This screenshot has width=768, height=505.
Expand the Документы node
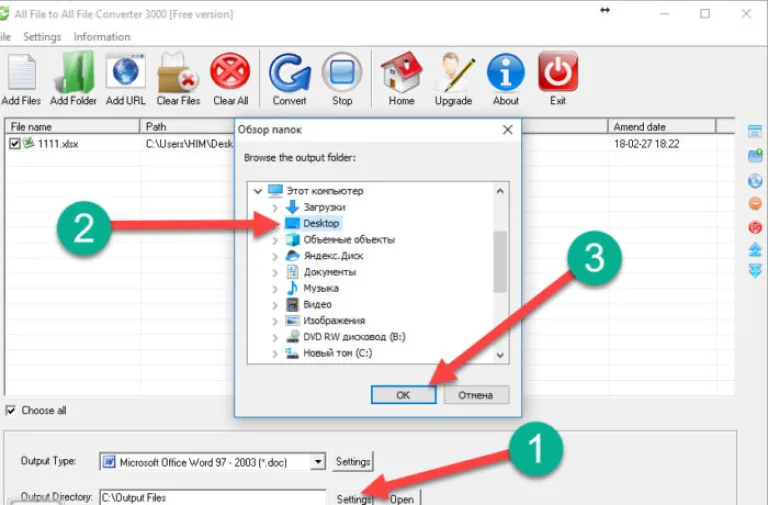point(275,272)
